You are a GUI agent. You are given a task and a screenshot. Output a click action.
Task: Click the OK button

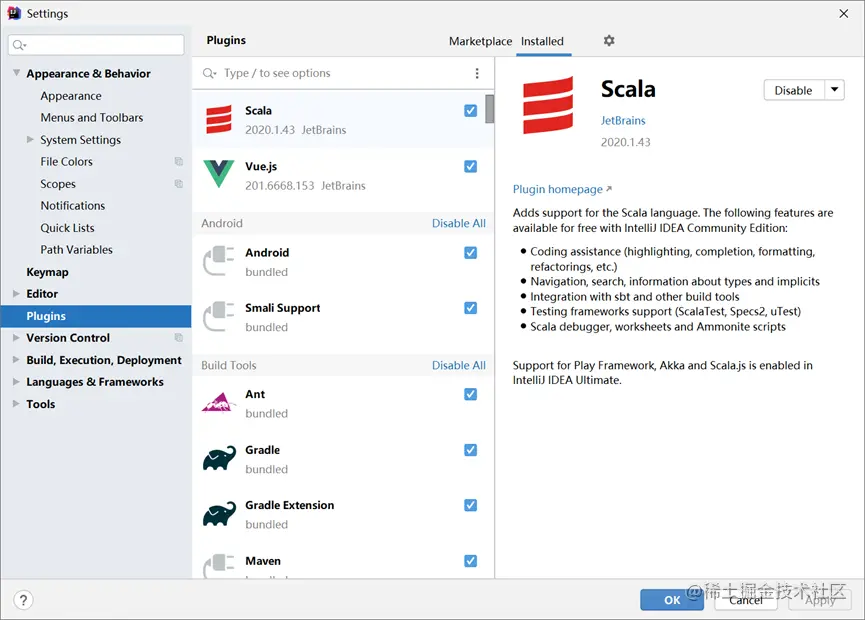pos(671,600)
